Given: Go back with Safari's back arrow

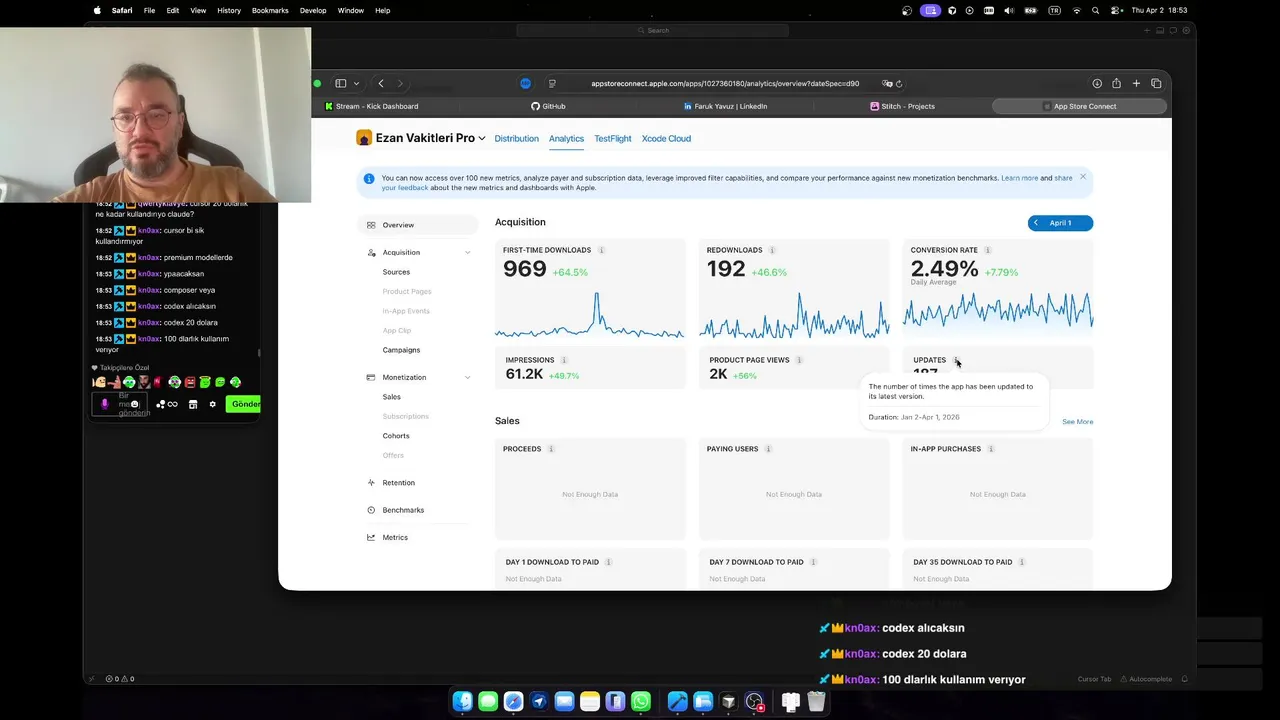Looking at the screenshot, I should [x=381, y=84].
